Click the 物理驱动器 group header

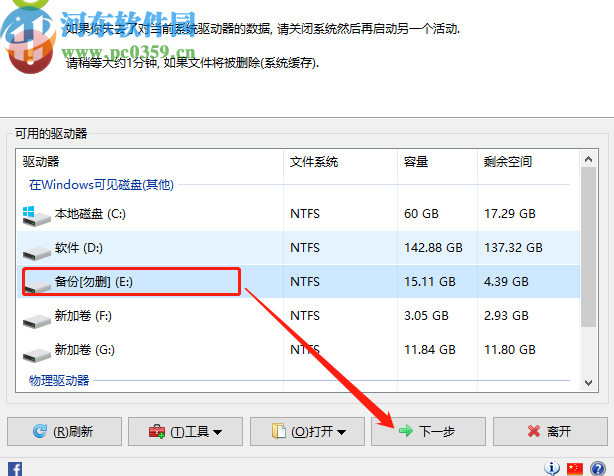(59, 380)
